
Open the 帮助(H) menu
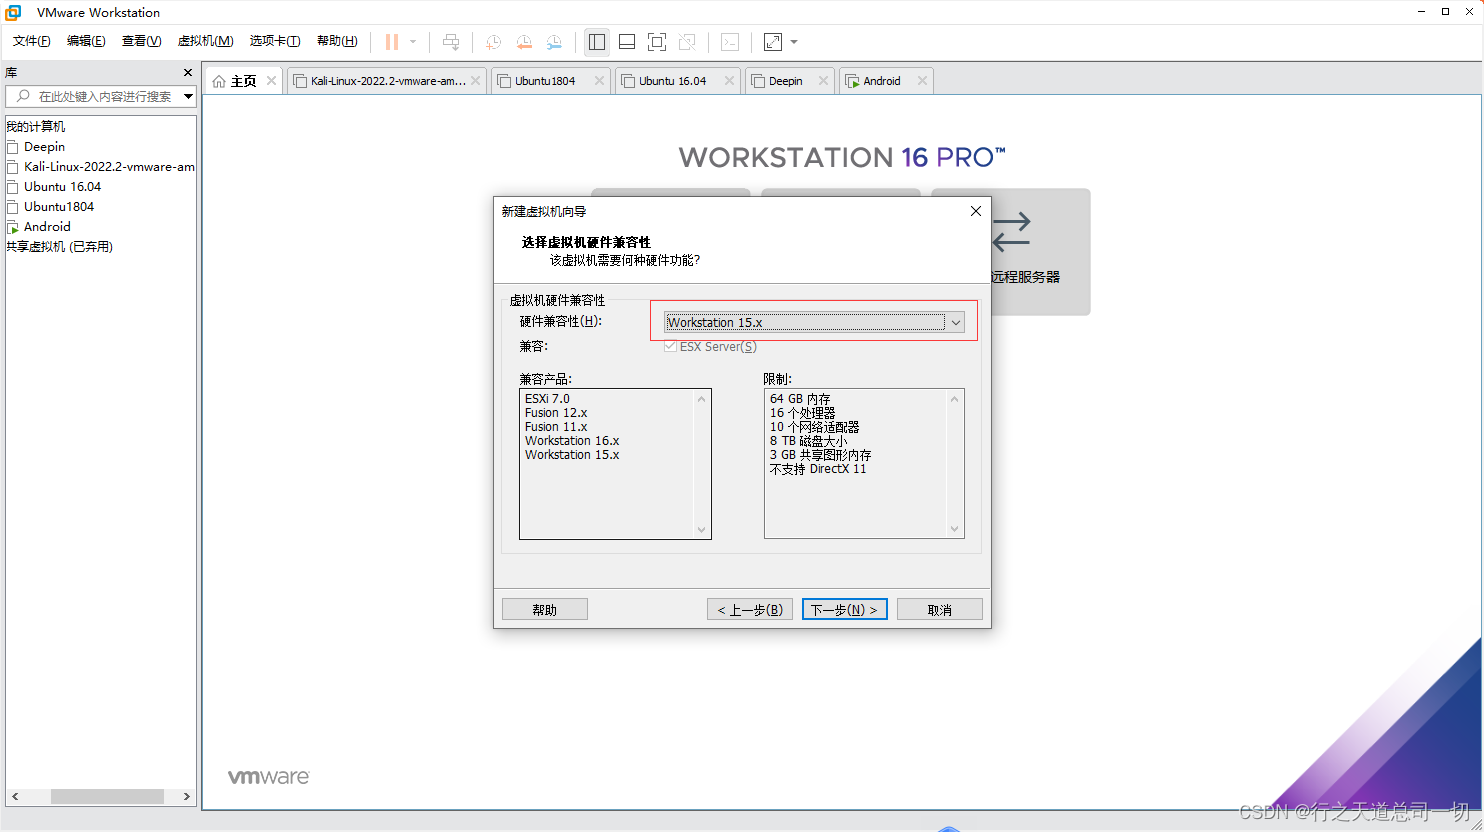click(337, 41)
